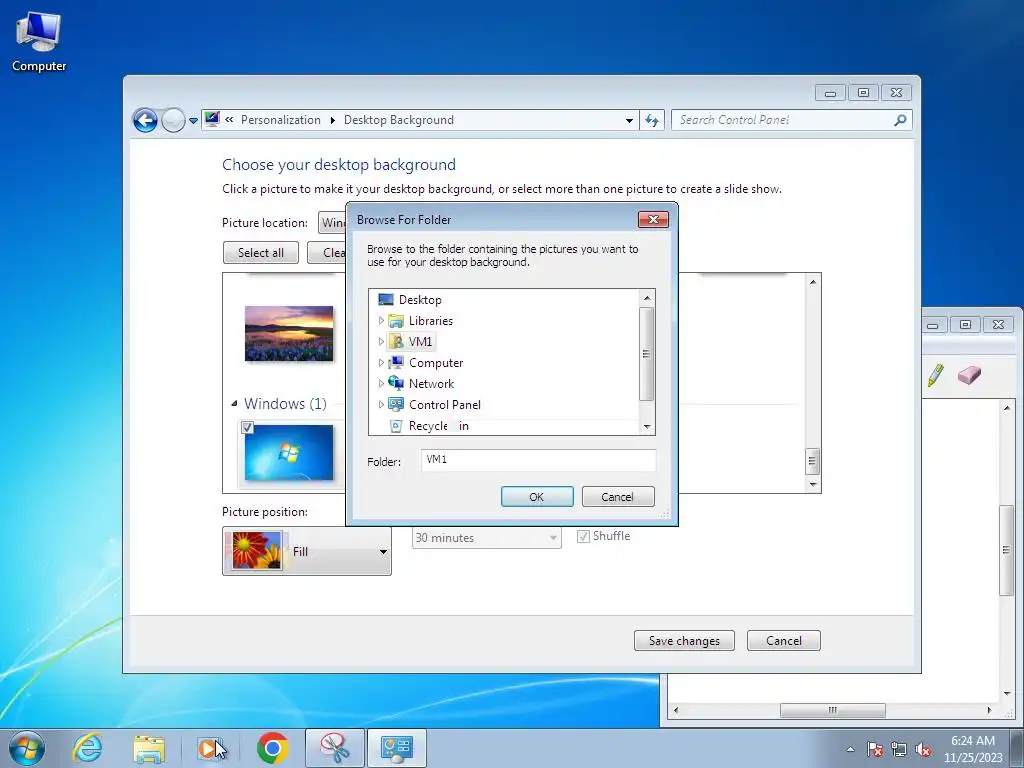Click the Control Panel taskbar button
This screenshot has height=768, width=1024.
click(x=396, y=748)
